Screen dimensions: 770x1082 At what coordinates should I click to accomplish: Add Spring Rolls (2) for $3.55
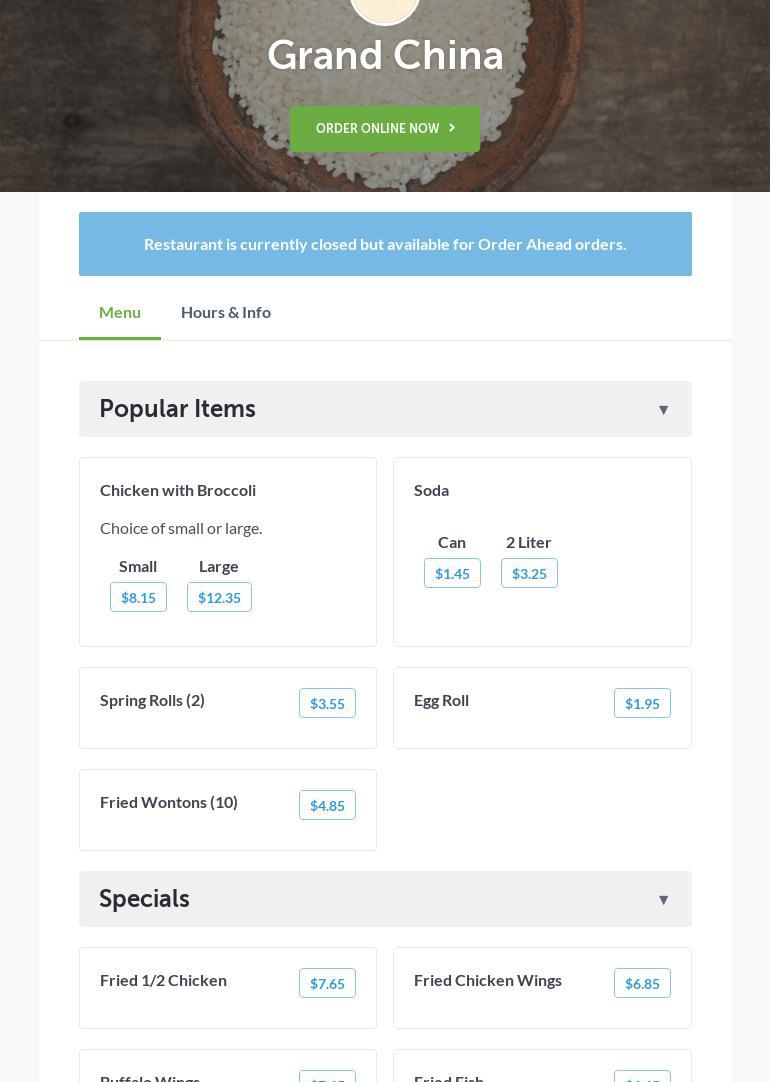tap(327, 703)
